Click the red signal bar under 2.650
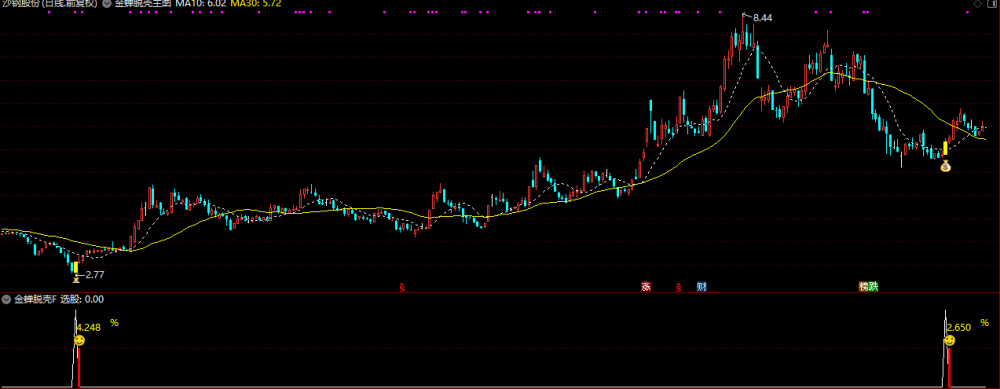The image size is (1000, 389). 949,367
